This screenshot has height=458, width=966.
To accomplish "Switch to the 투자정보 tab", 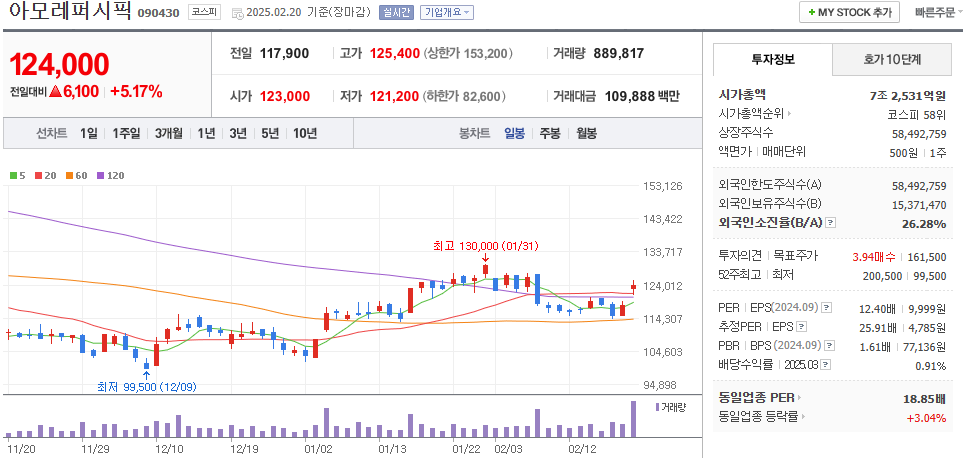I will [773, 59].
